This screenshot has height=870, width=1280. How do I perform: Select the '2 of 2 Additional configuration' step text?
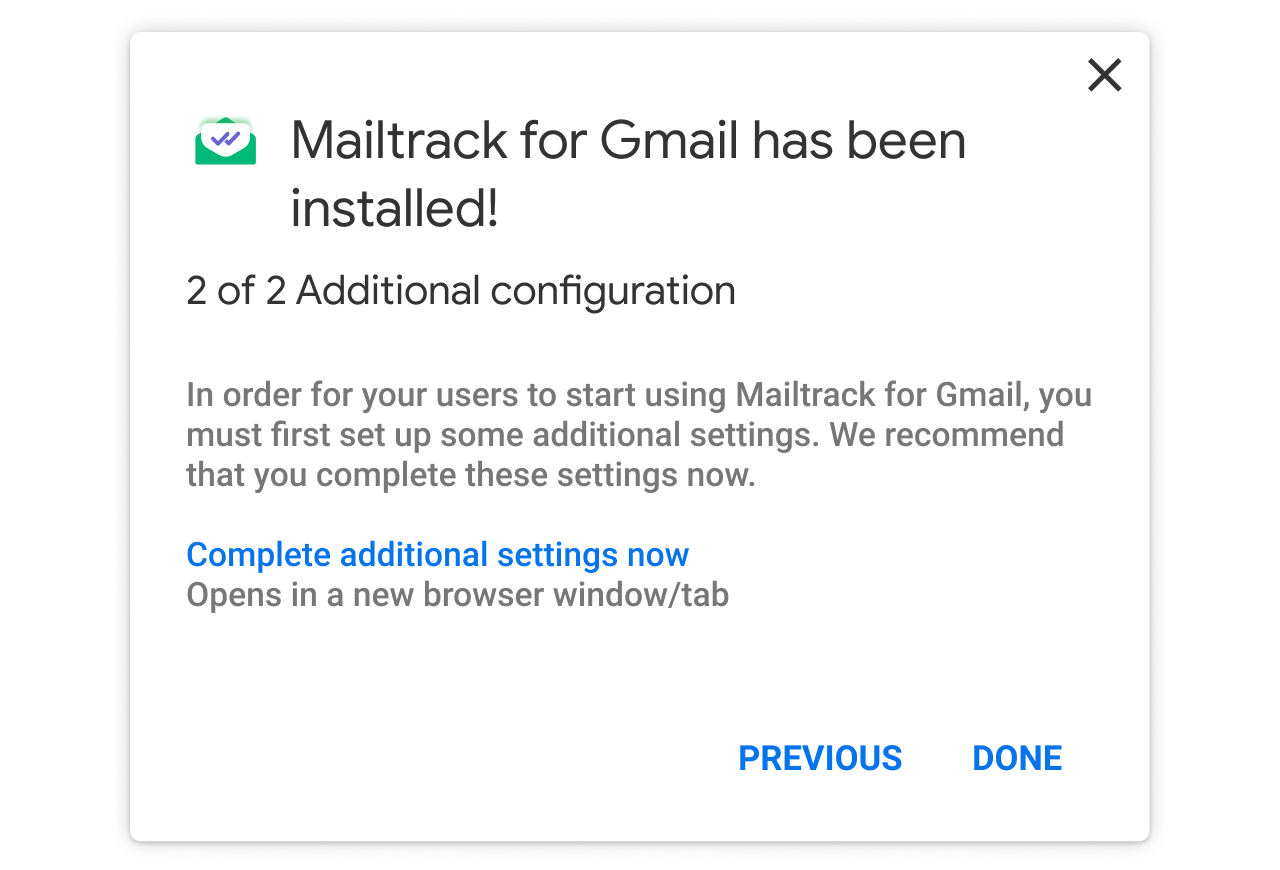coord(461,291)
